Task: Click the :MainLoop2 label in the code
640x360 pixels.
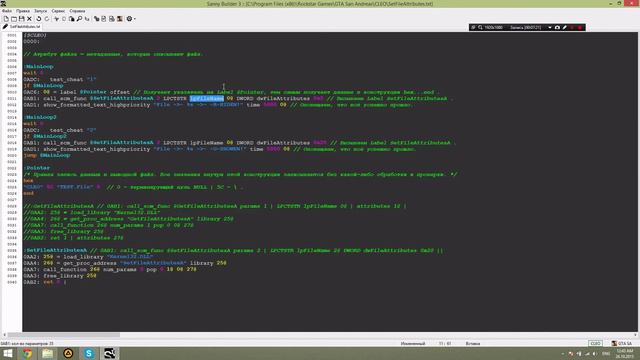Action: point(40,117)
